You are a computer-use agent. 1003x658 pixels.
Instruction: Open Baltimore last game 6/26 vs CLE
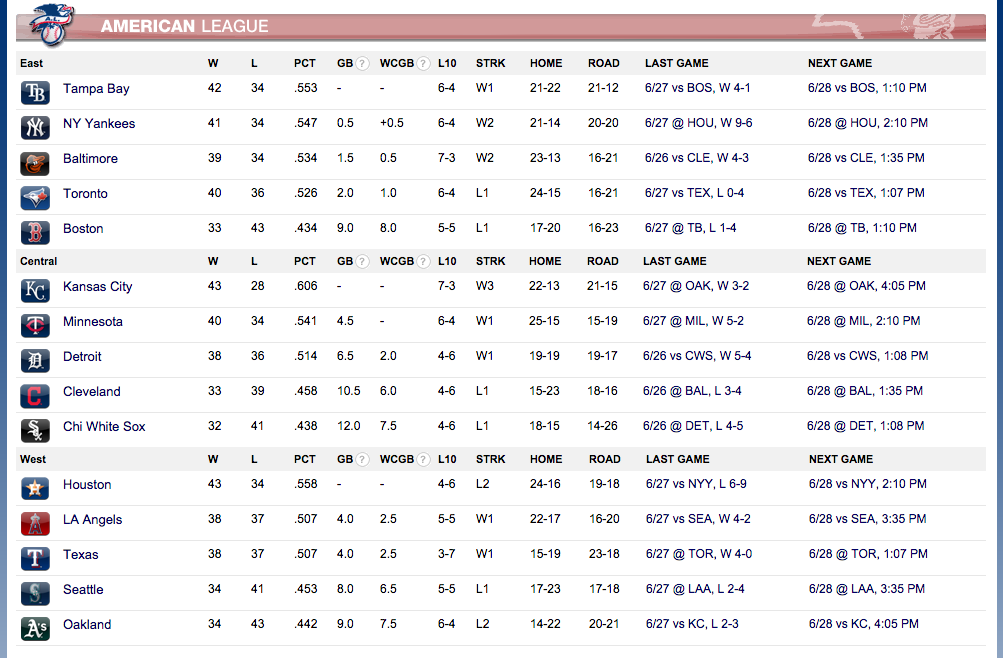(697, 158)
